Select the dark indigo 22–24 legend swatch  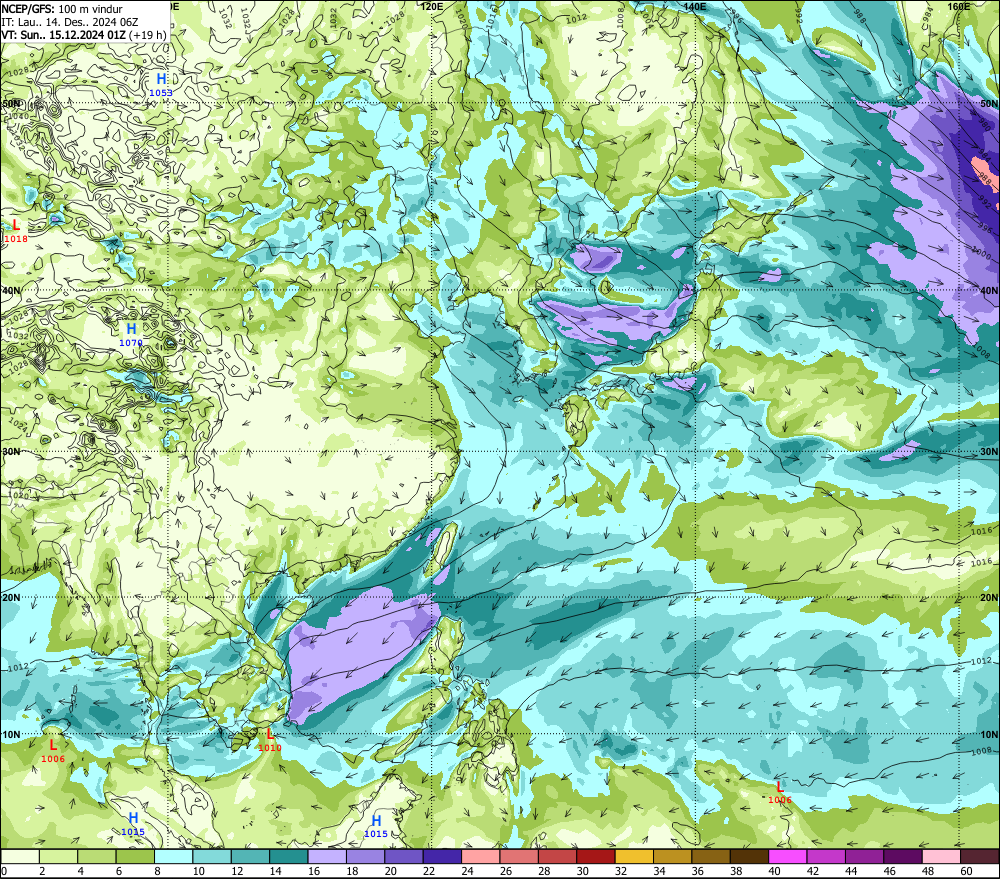click(443, 856)
